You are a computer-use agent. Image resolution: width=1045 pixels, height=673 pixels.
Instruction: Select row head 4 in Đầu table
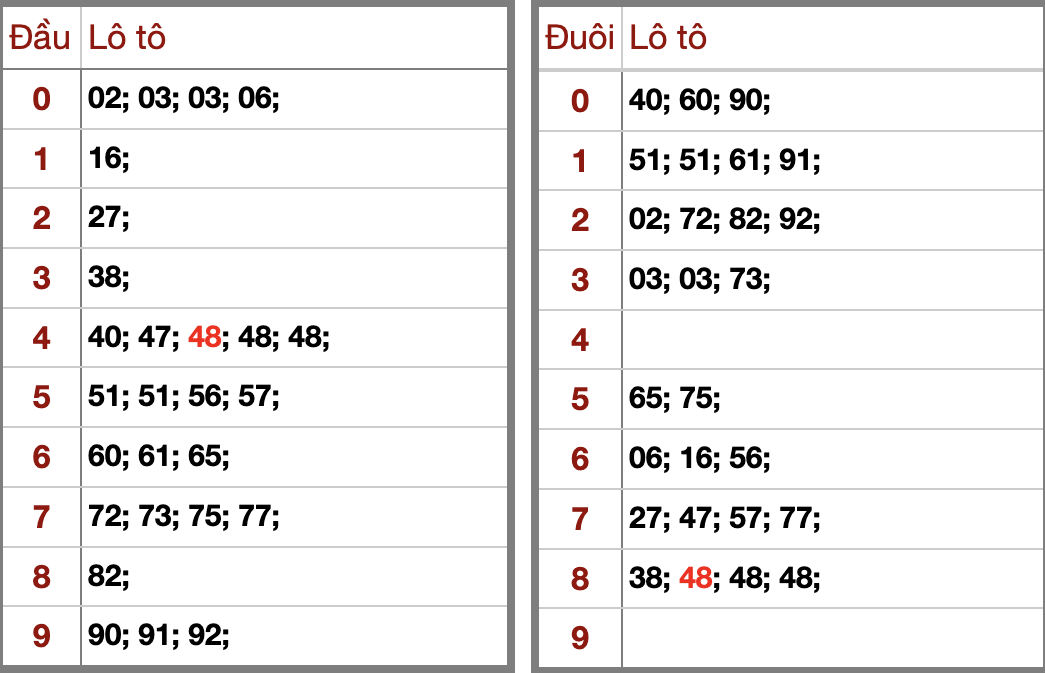(41, 338)
